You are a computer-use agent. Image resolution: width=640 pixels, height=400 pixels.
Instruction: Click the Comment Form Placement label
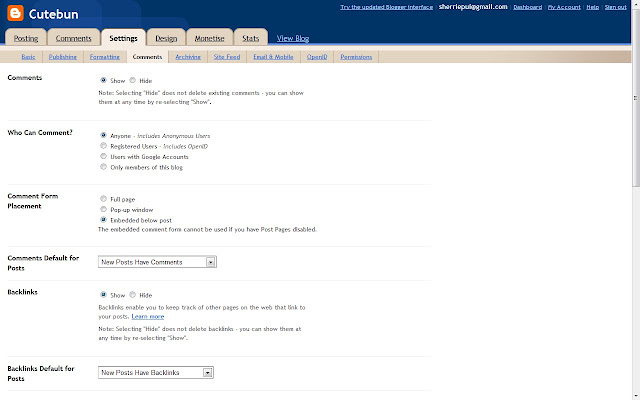coord(33,201)
